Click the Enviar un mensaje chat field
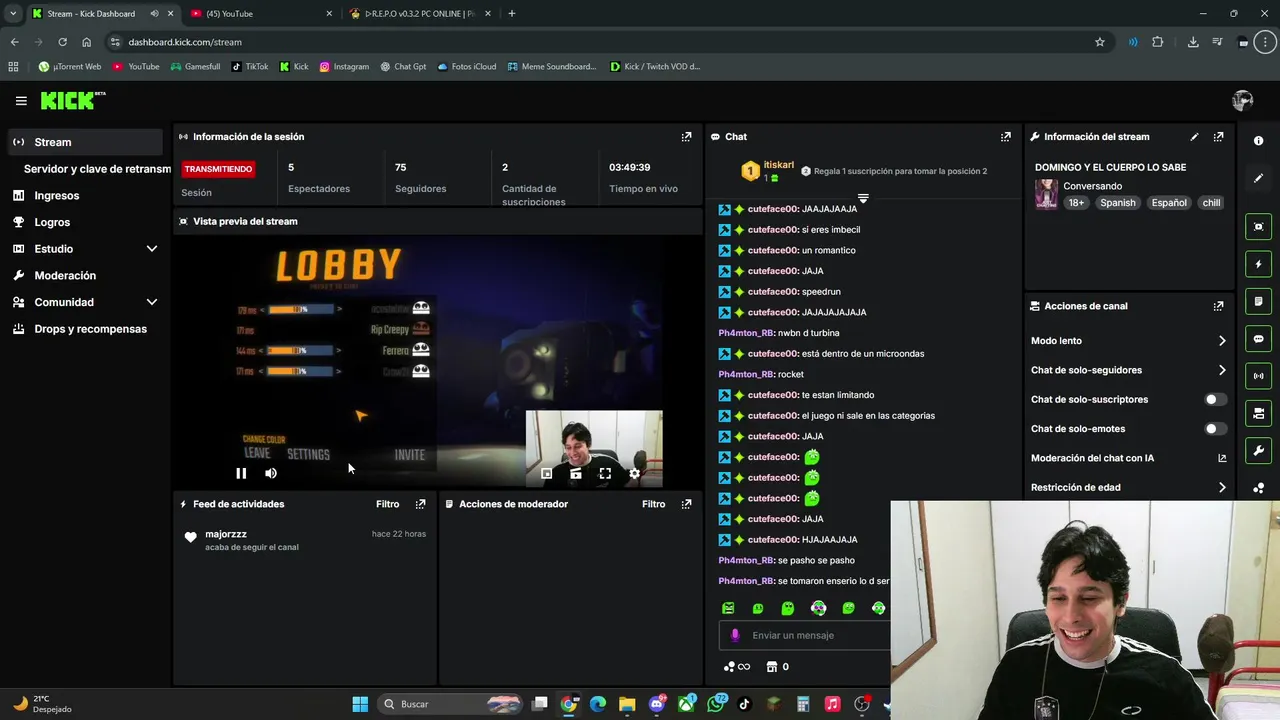This screenshot has height=720, width=1280. [804, 636]
